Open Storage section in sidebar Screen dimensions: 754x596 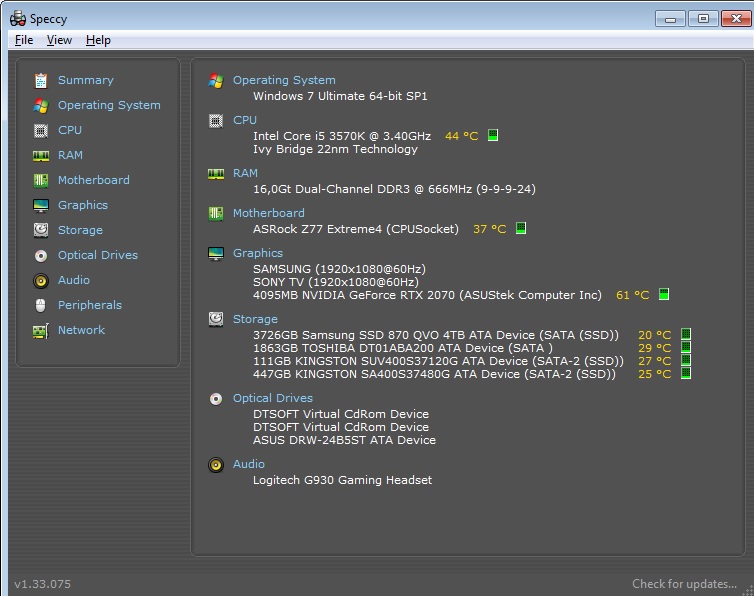coord(80,230)
